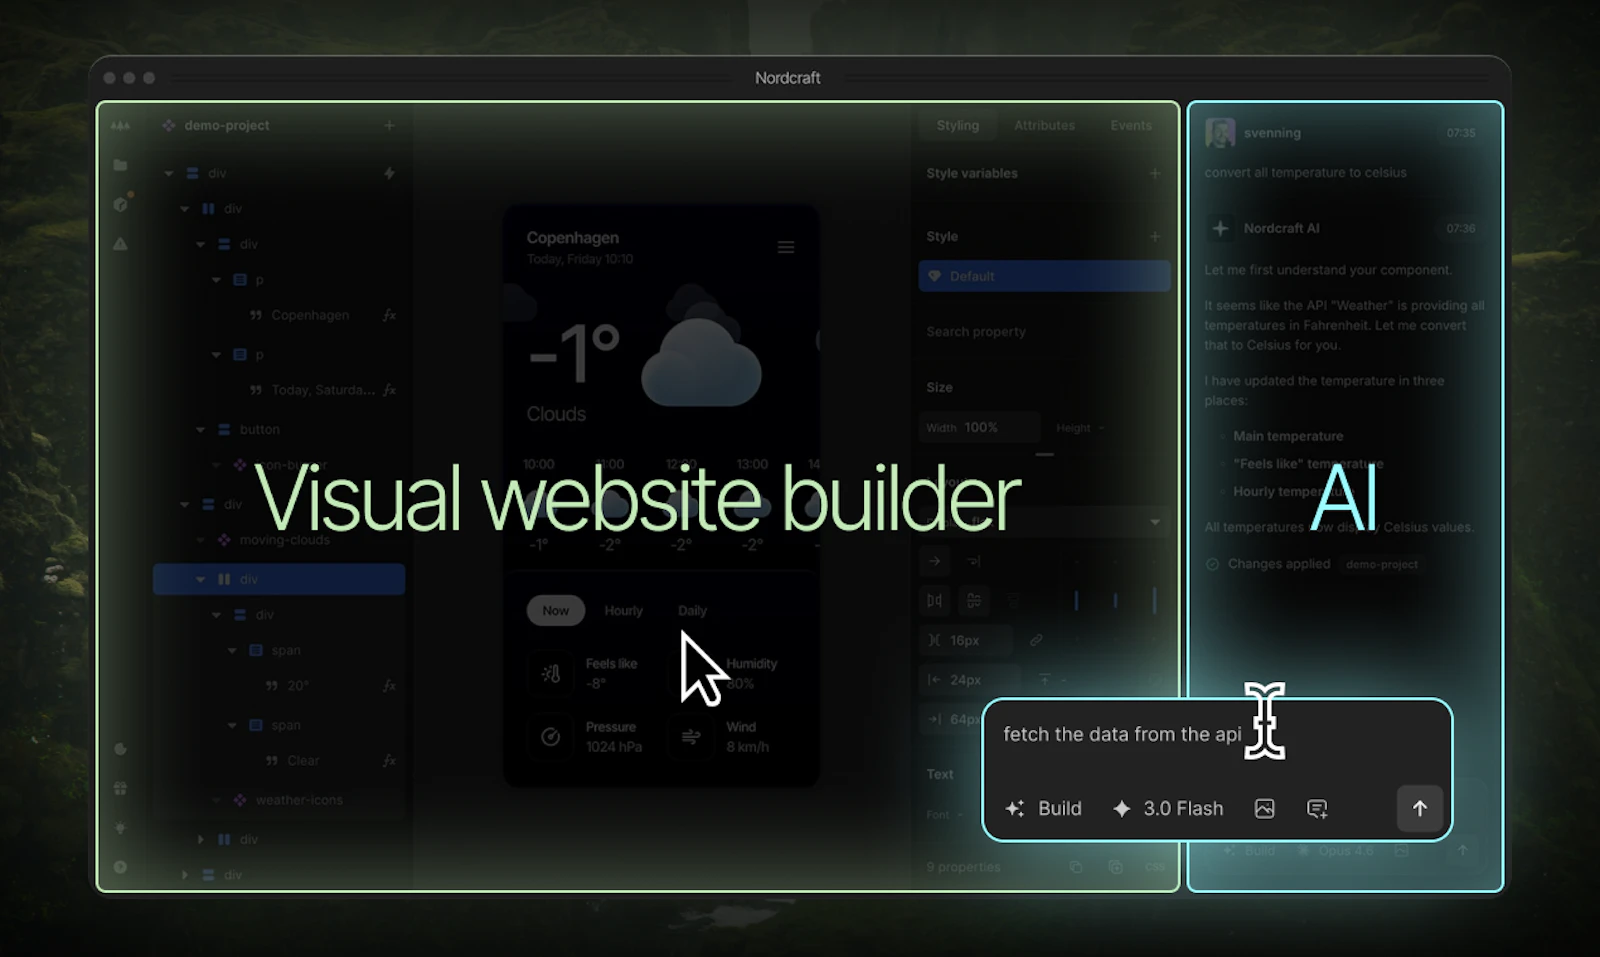Collapse the p node above Today, Saturda...
Screen dimensions: 1600x957
coord(216,354)
